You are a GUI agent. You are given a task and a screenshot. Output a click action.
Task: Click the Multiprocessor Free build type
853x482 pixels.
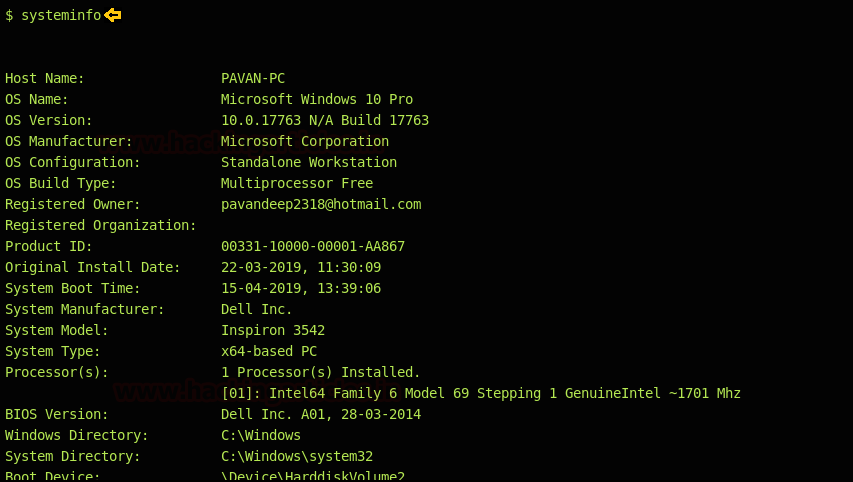296,183
